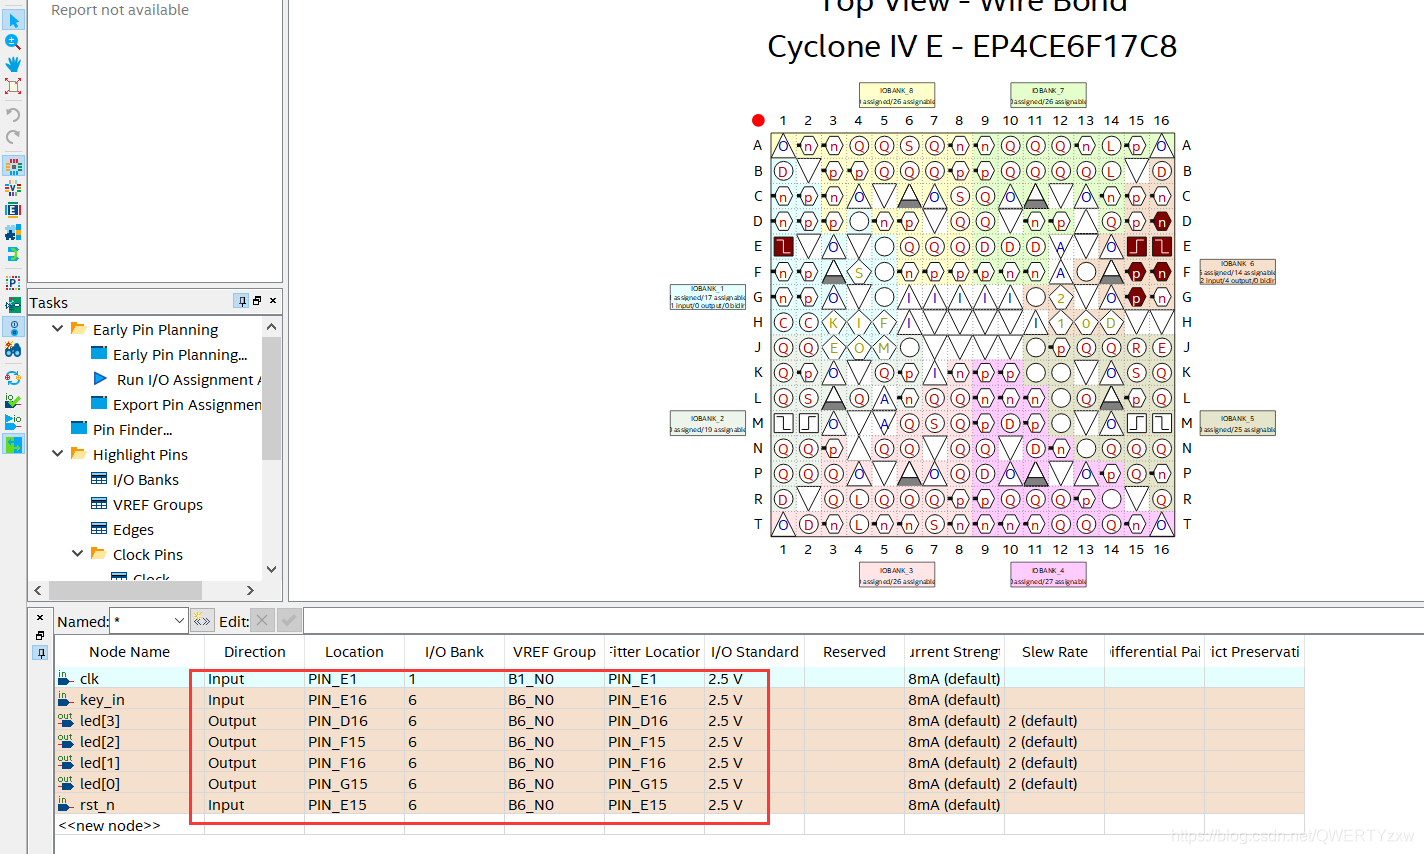The height and width of the screenshot is (854, 1424).
Task: Select Edges highlight item
Action: coord(133,529)
